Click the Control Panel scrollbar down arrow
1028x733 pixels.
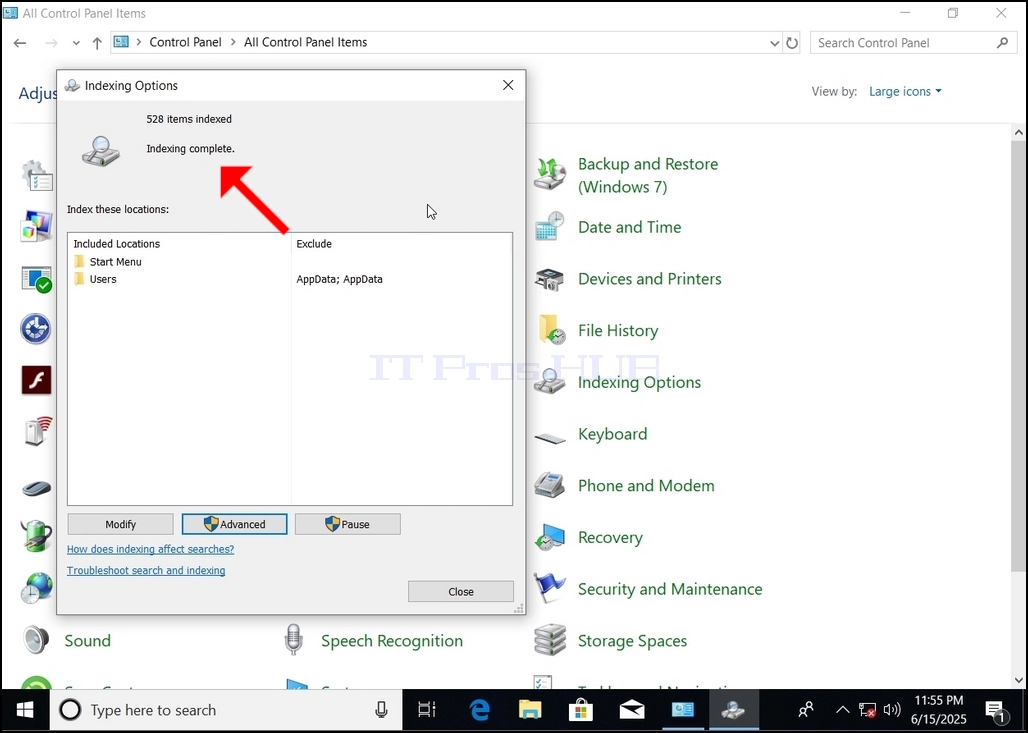click(x=1018, y=680)
